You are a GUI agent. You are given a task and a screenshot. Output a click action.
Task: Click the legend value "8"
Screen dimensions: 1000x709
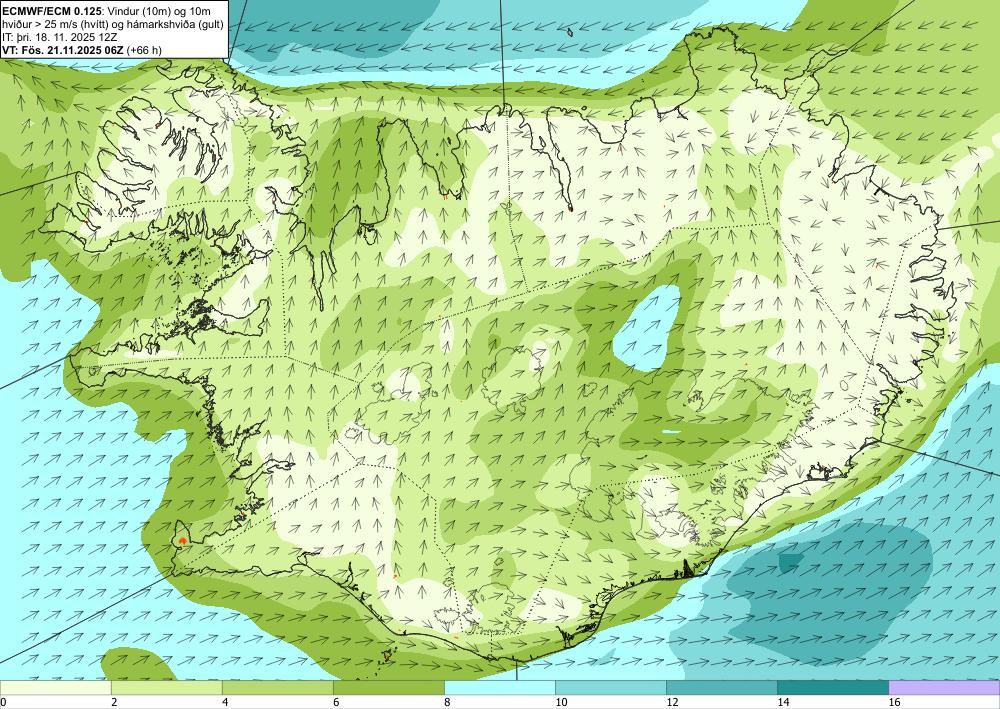[447, 703]
